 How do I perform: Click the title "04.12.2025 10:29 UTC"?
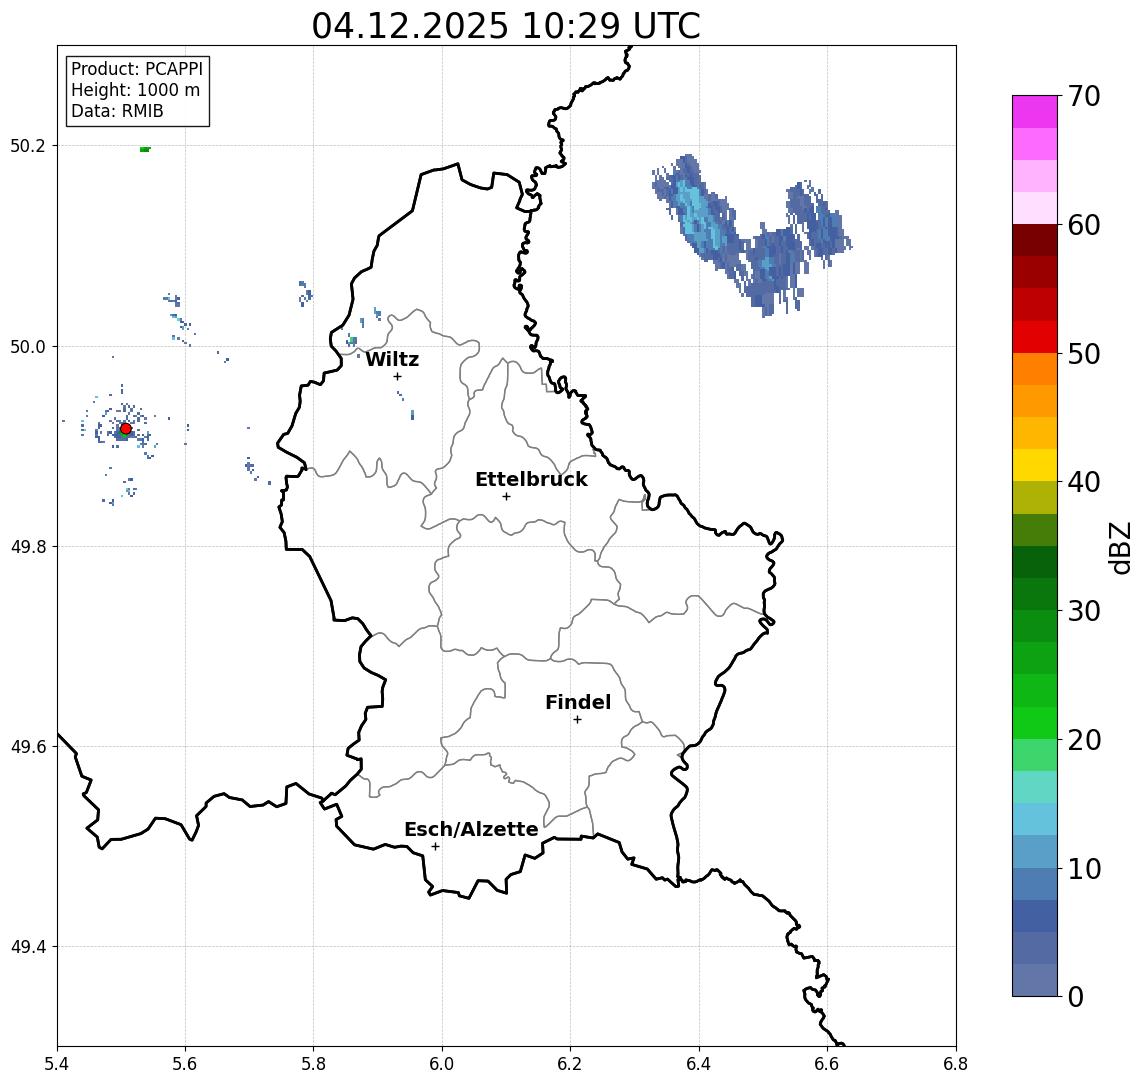pyautogui.click(x=506, y=26)
